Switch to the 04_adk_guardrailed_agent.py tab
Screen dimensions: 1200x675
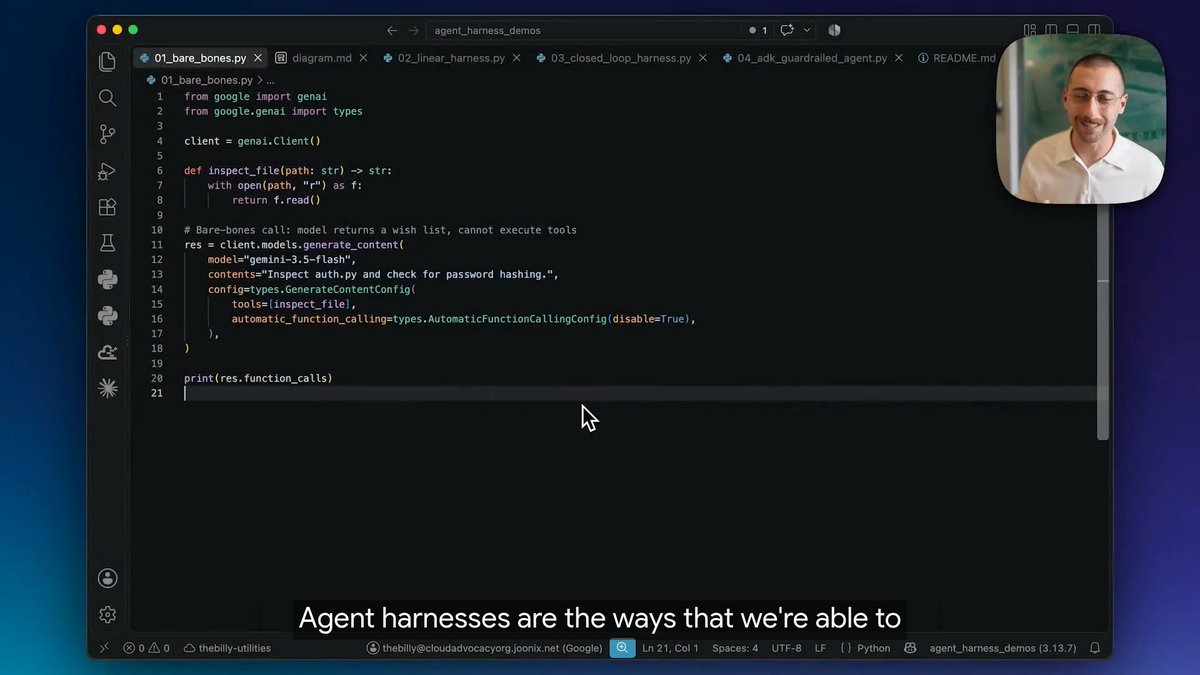coord(812,58)
